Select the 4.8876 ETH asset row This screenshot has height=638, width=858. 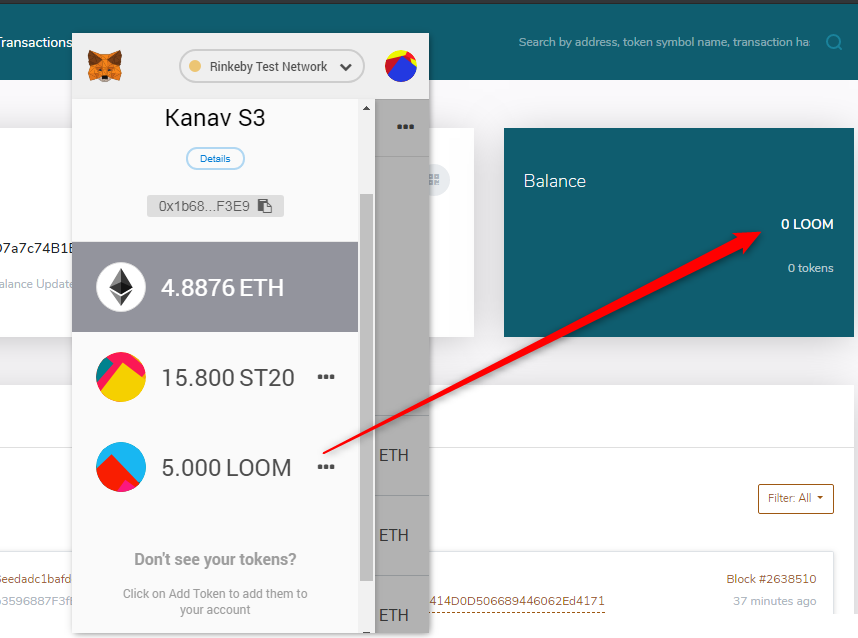215,287
